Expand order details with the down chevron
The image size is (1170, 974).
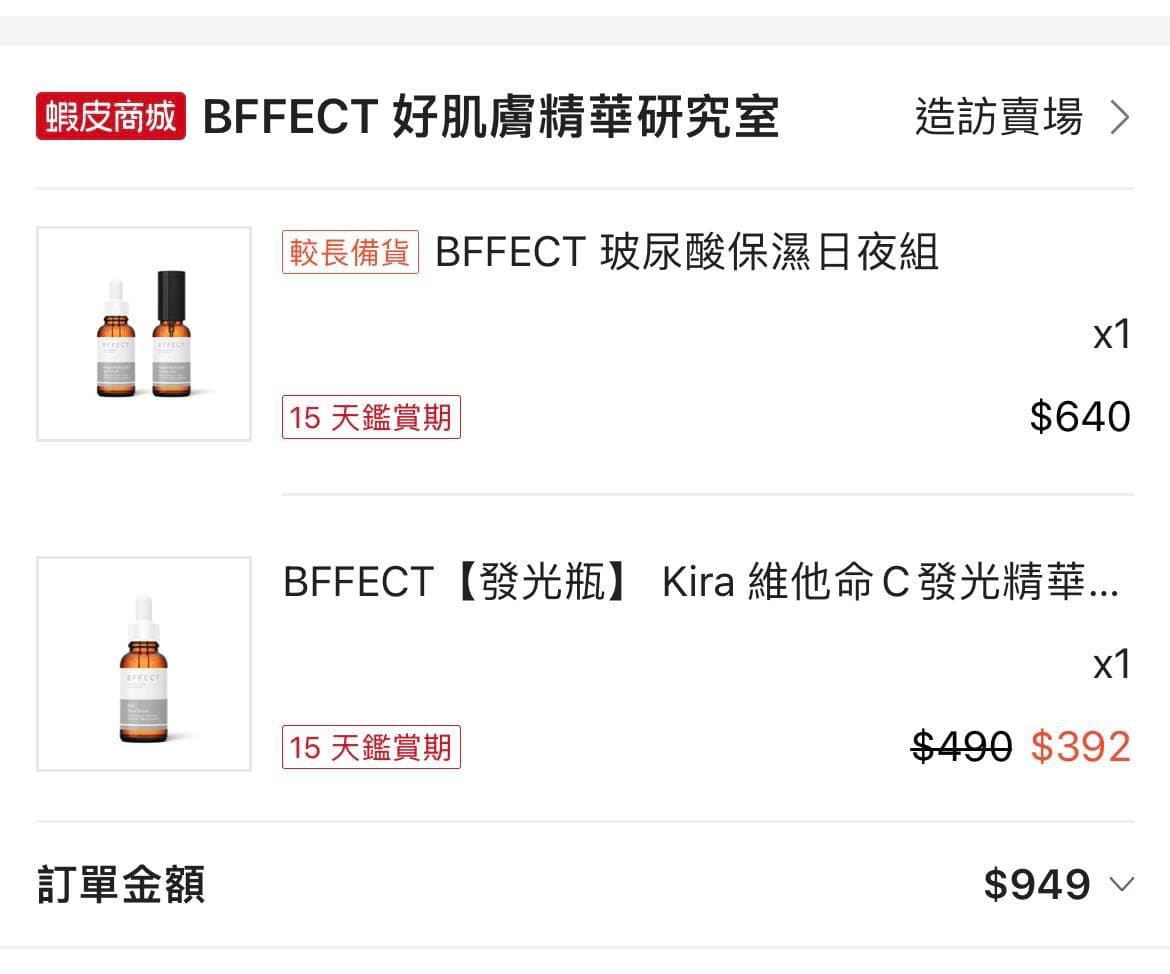[x=1122, y=885]
